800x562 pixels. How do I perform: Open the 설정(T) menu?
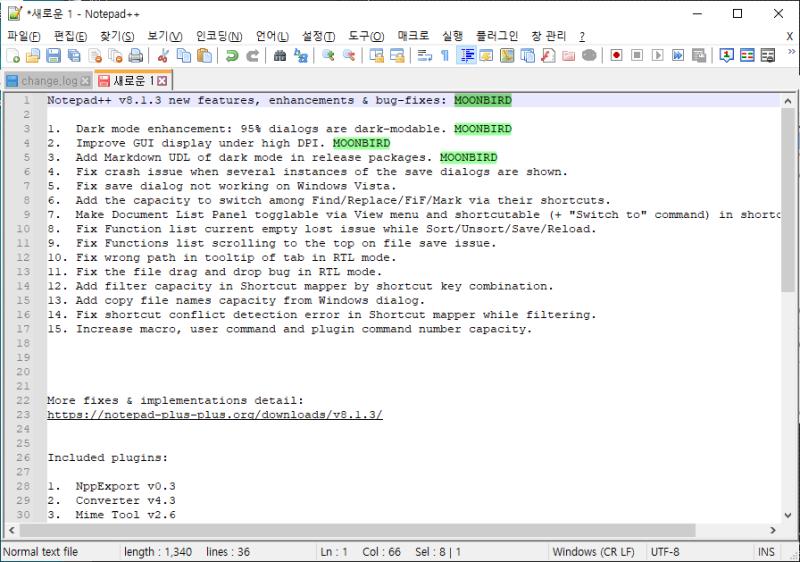point(319,36)
